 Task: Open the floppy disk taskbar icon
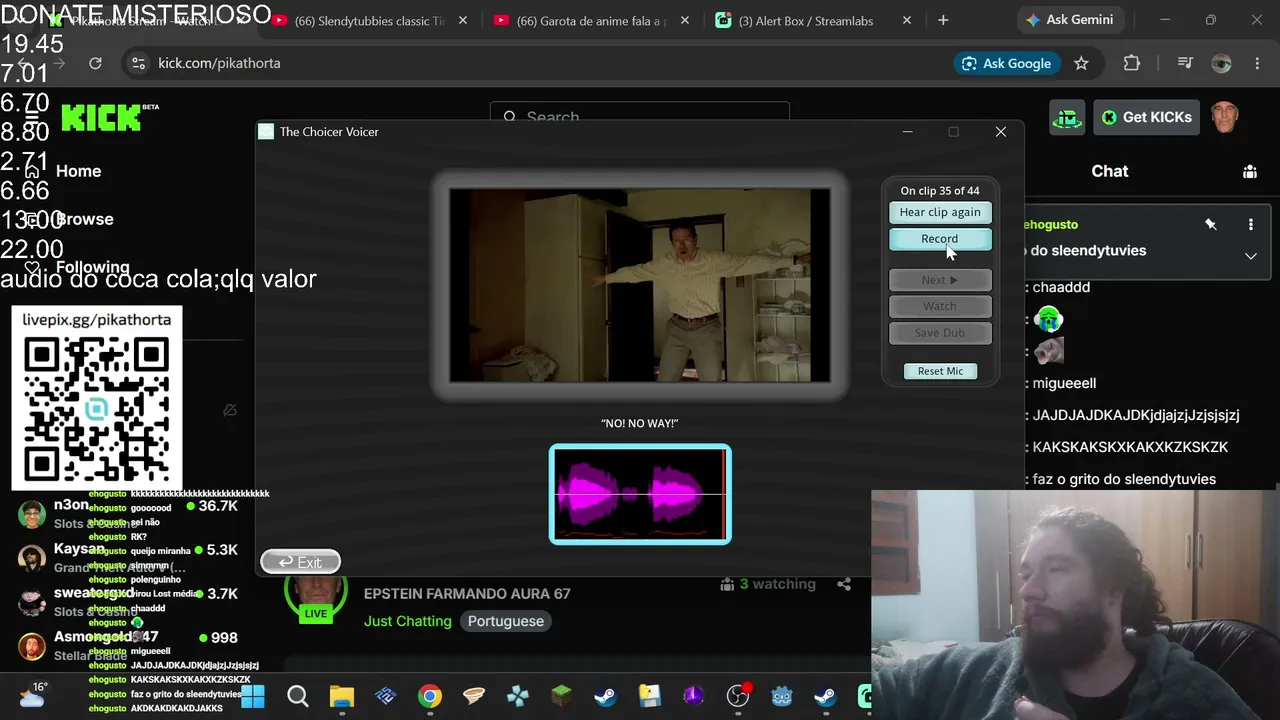(x=650, y=696)
